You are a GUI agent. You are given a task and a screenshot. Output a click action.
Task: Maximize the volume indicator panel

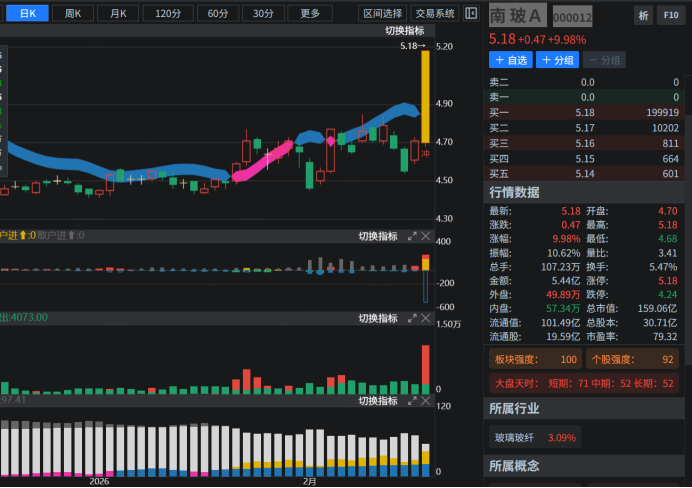coord(412,318)
